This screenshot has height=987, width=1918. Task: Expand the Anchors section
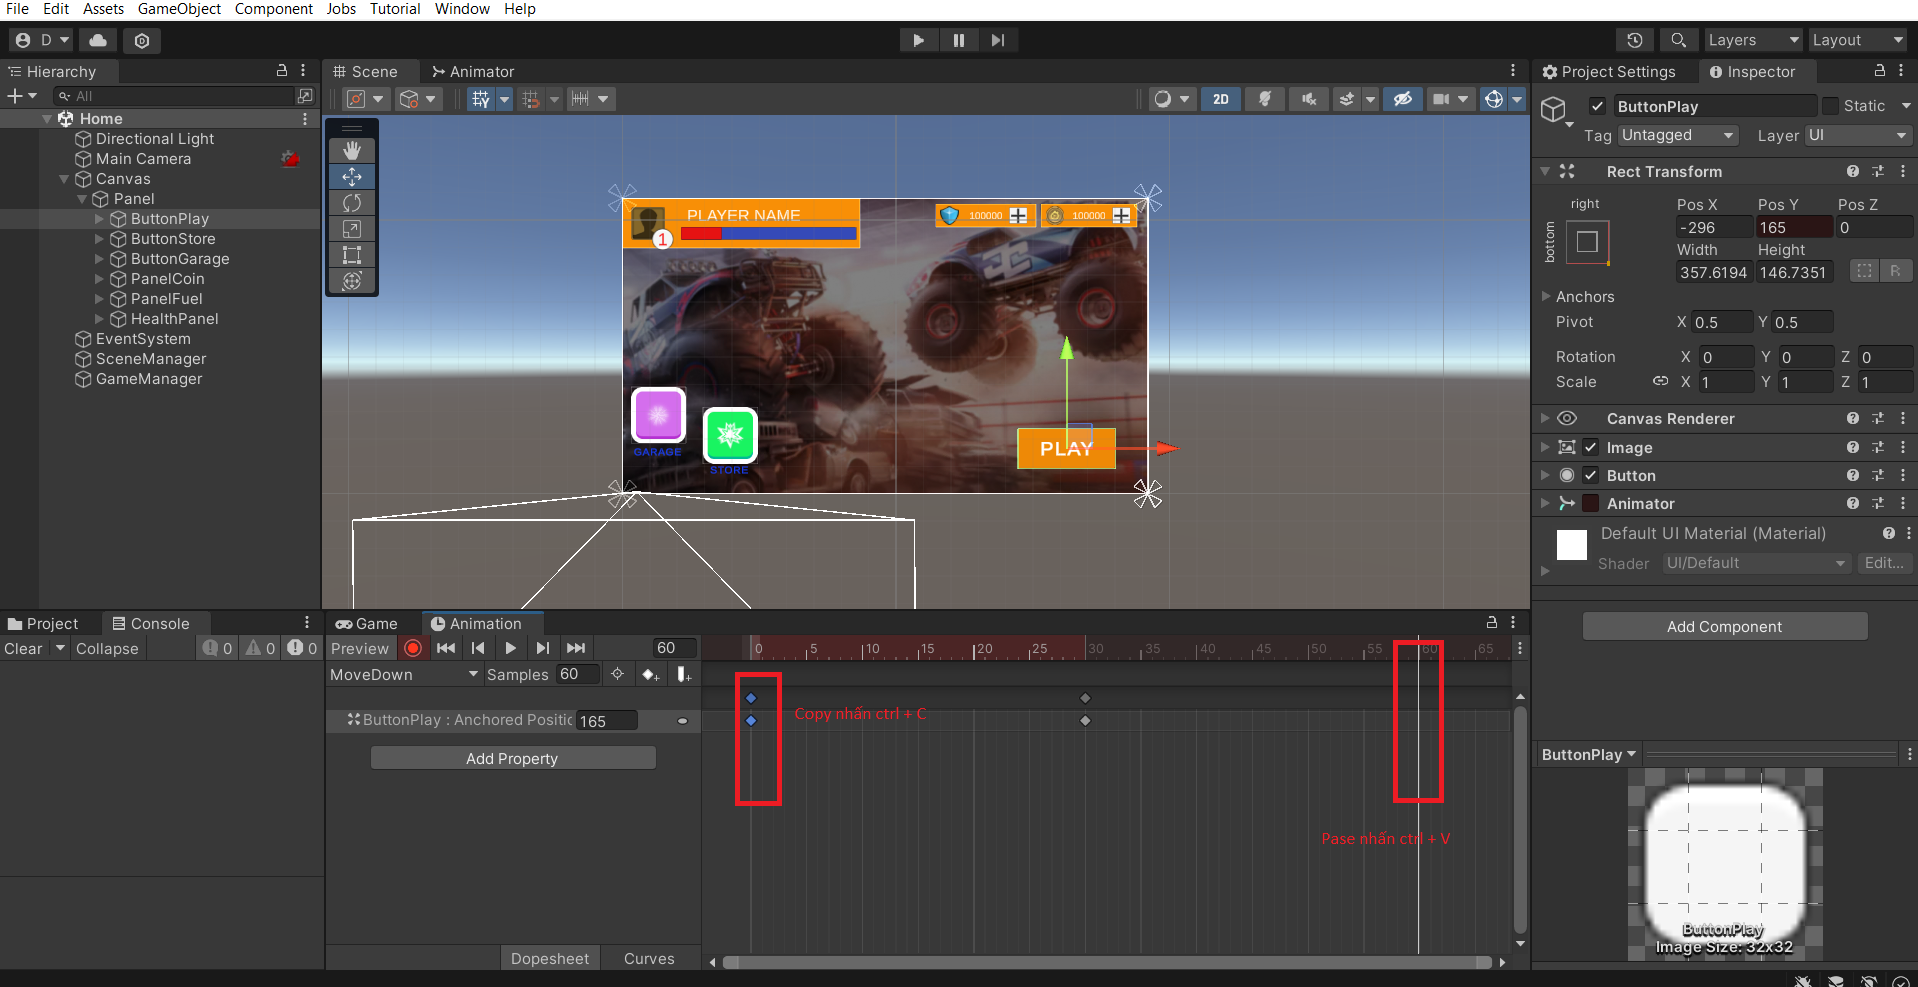[x=1546, y=296]
